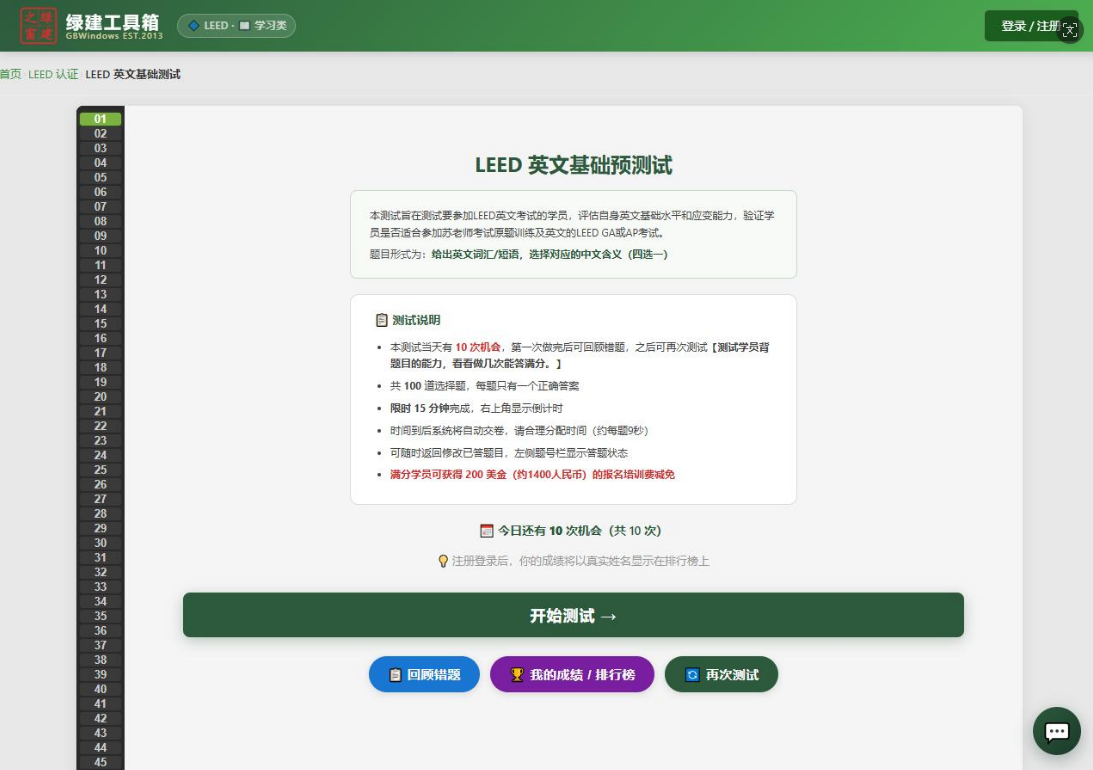Open question 24 from number list
The image size is (1093, 770).
[x=100, y=456]
